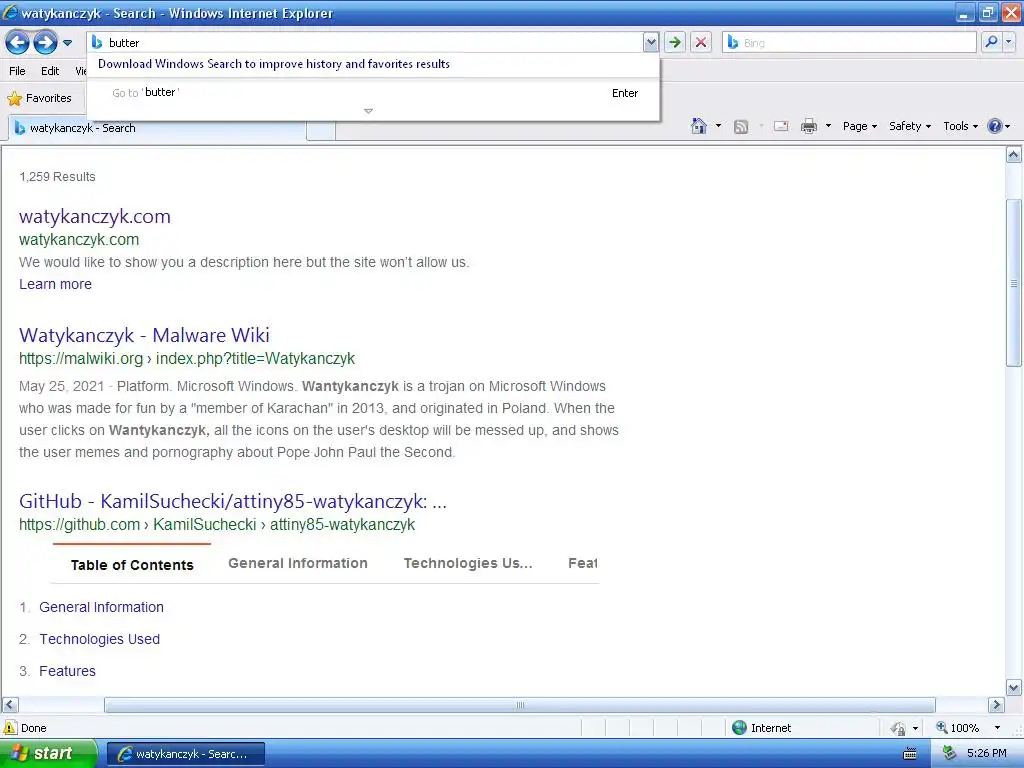Open the Edit menu
The height and width of the screenshot is (768, 1024).
coord(50,71)
